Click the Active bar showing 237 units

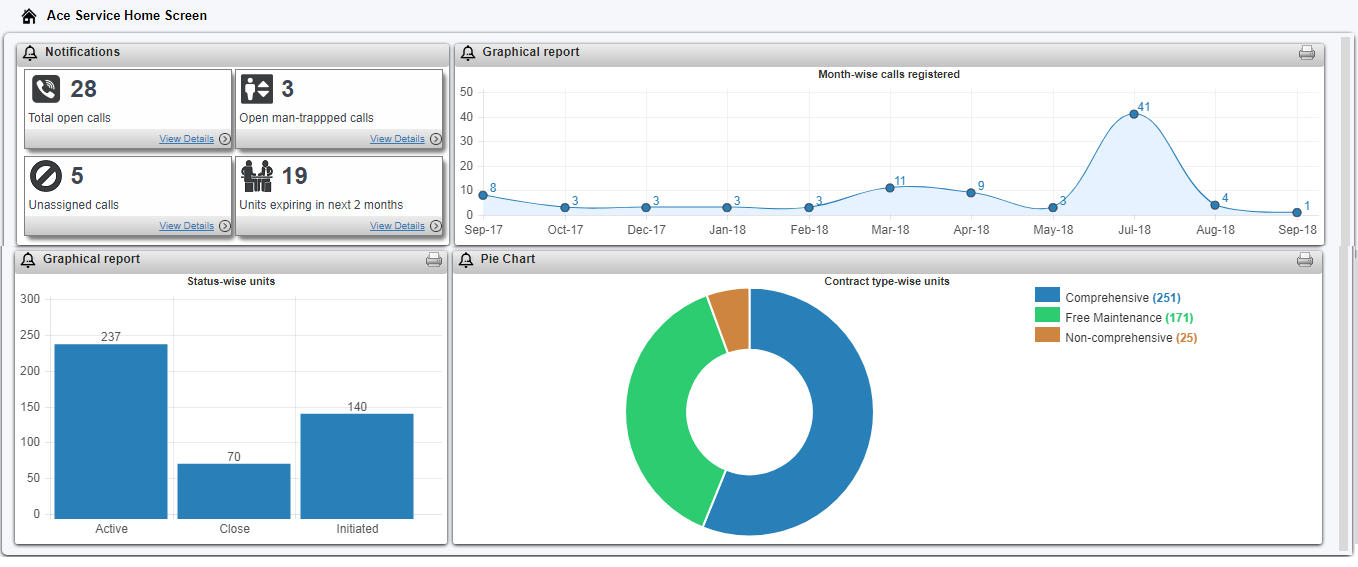tap(111, 430)
